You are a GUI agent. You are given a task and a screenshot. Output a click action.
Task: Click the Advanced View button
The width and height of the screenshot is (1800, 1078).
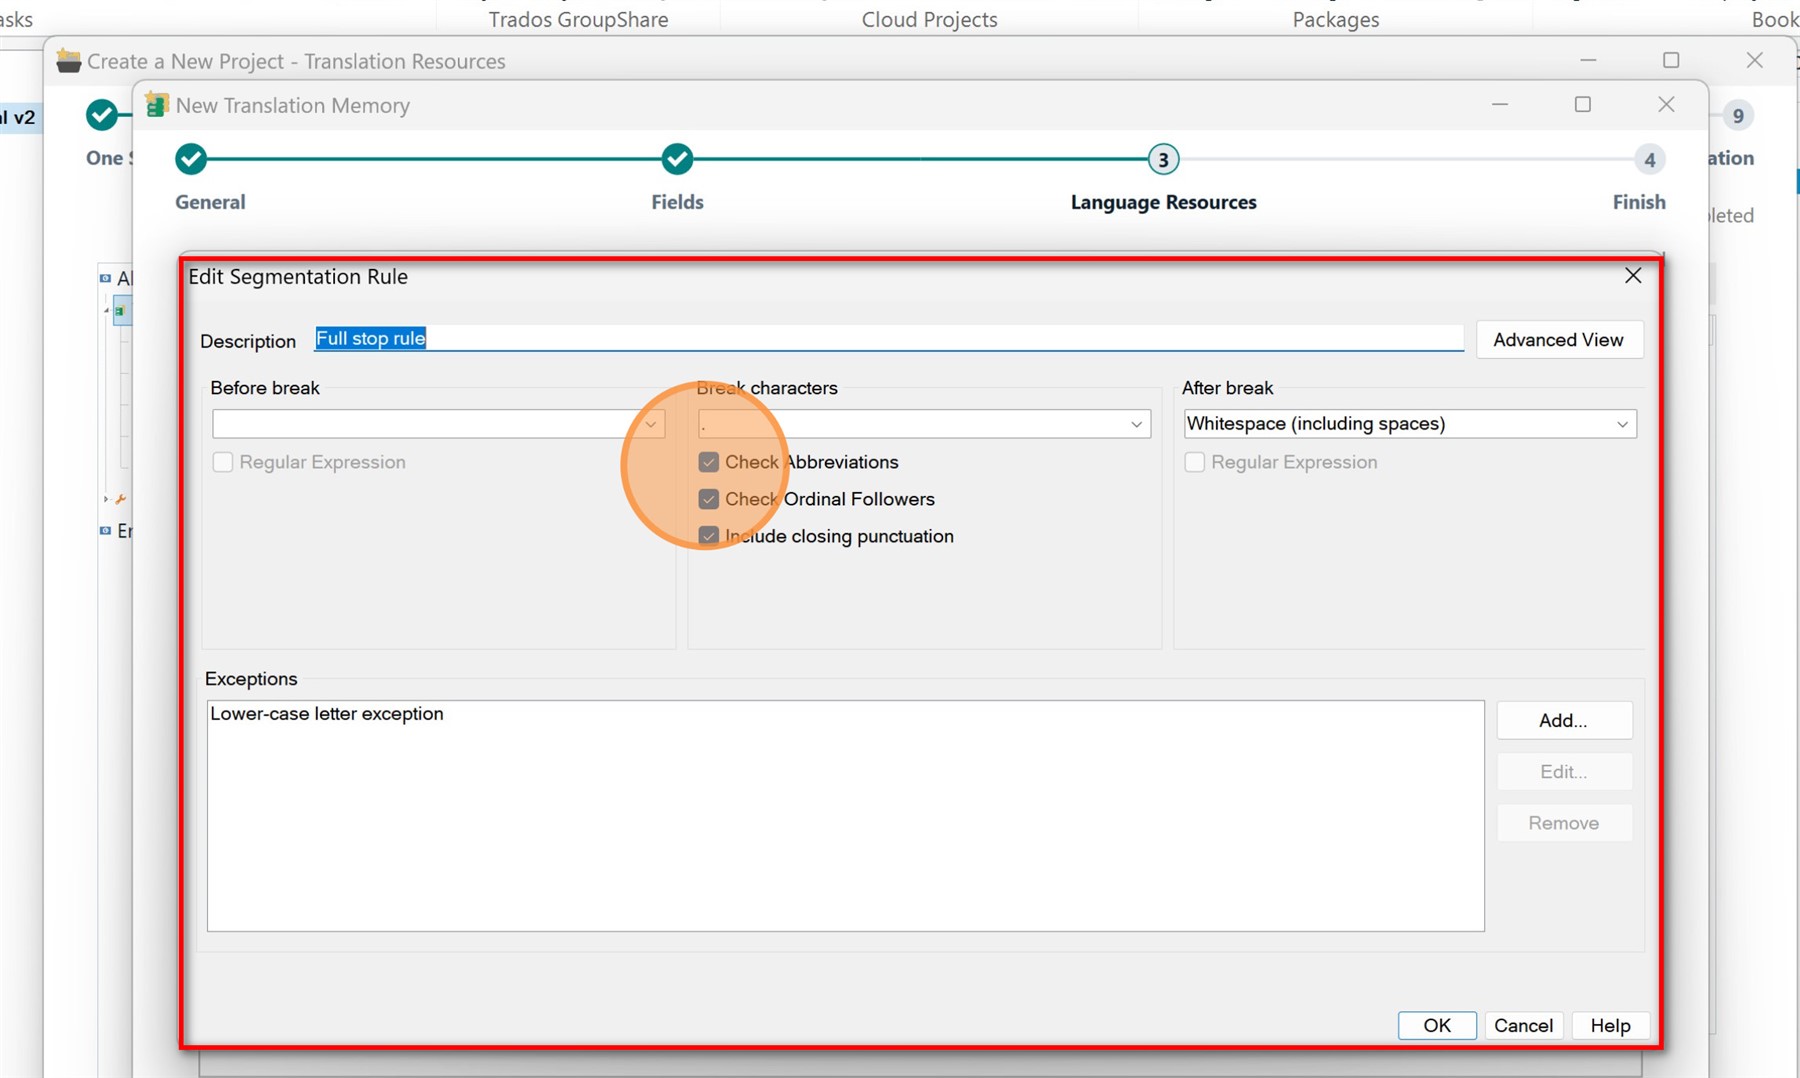[1558, 339]
